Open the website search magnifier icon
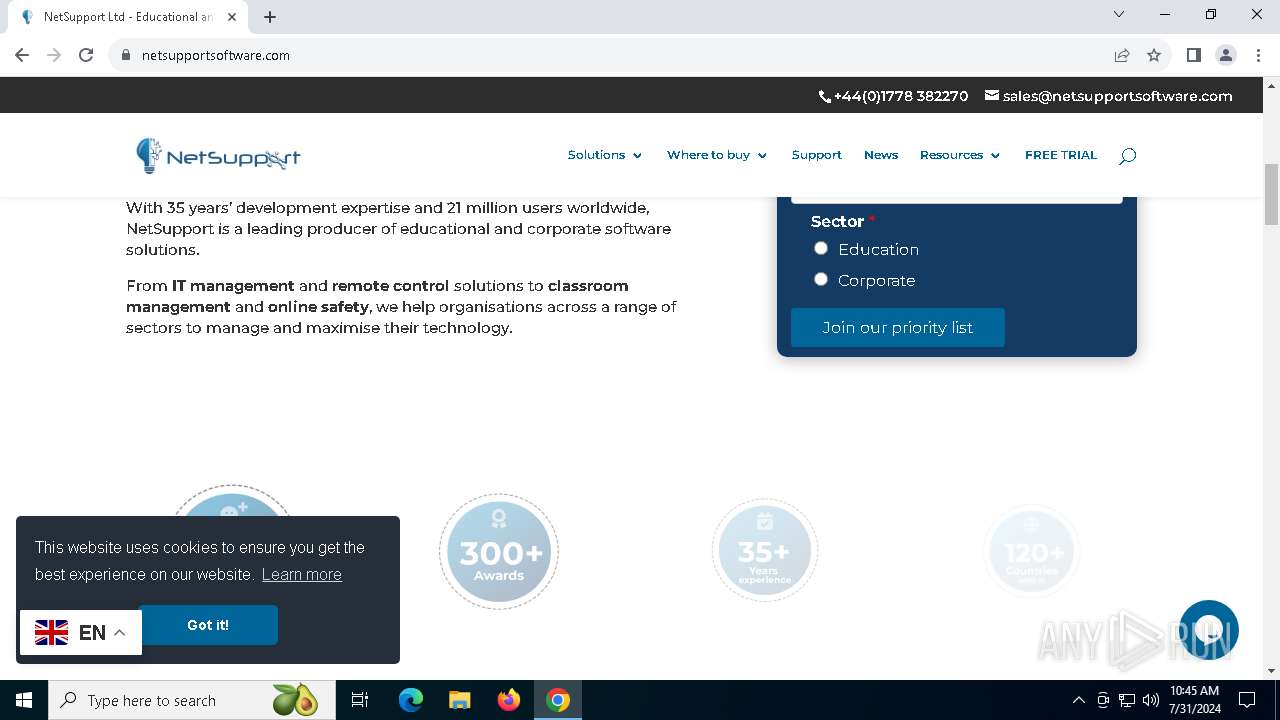This screenshot has width=1280, height=720. [x=1127, y=156]
